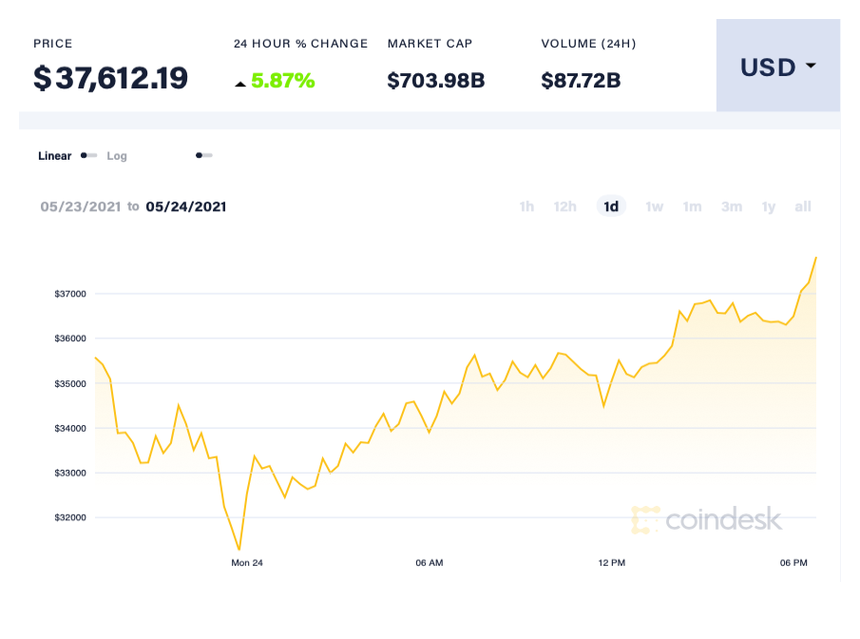Viewport: 860px width, 639px height.
Task: Open the 05/24/2021 end date picker
Action: pyautogui.click(x=186, y=207)
